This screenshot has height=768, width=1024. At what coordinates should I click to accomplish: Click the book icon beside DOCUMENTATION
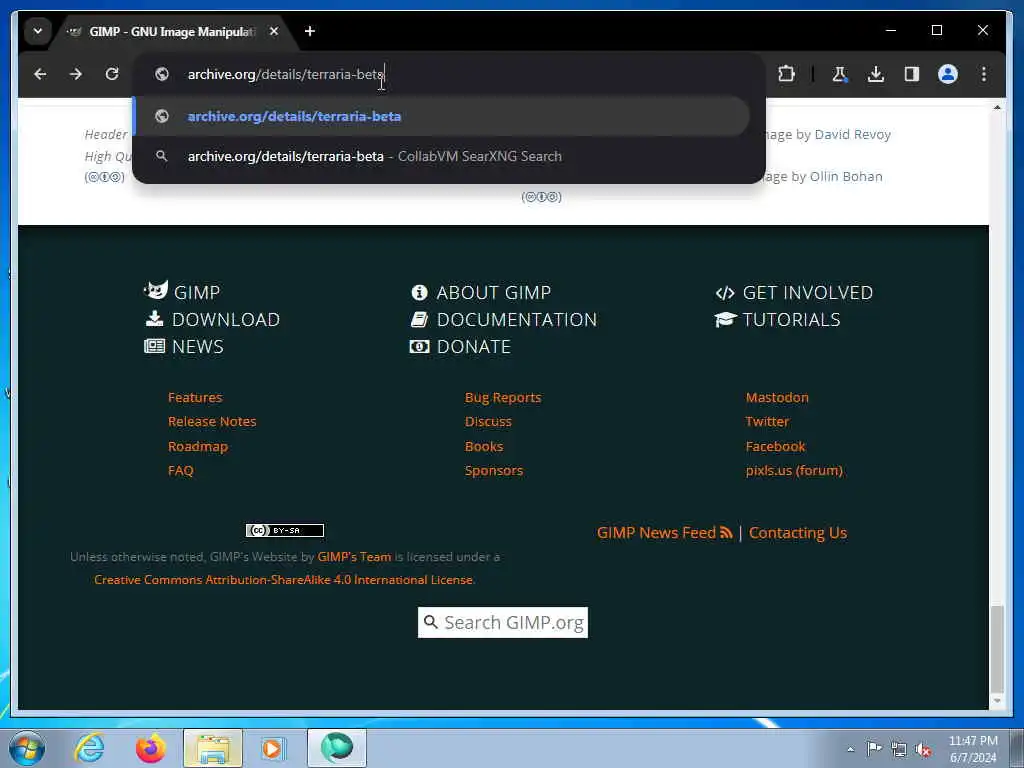pos(419,319)
